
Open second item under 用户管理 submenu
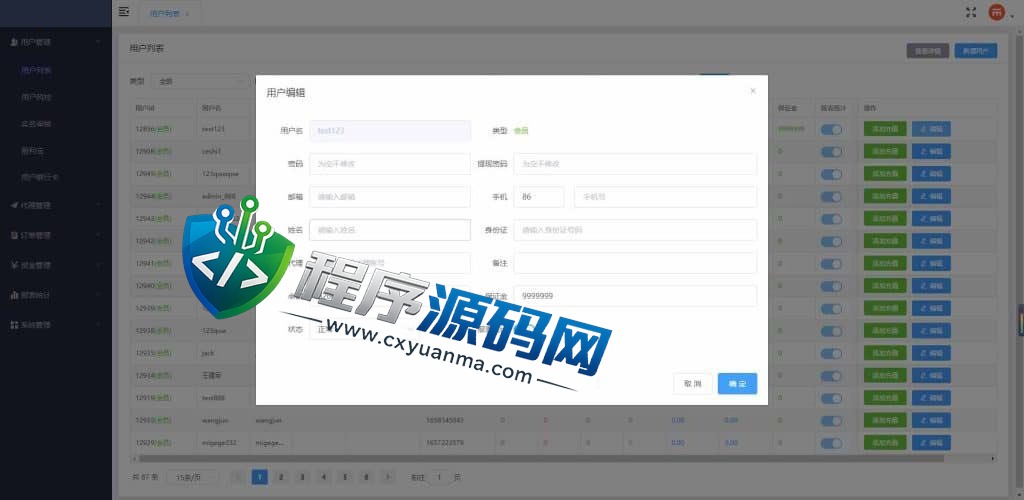(x=36, y=97)
